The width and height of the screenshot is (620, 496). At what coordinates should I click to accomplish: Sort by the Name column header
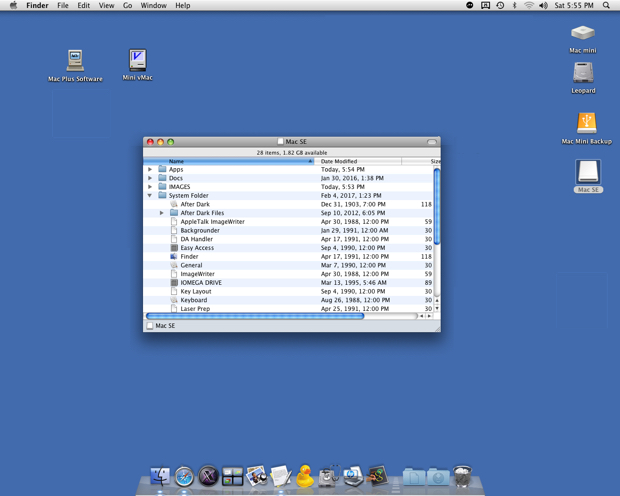229,161
